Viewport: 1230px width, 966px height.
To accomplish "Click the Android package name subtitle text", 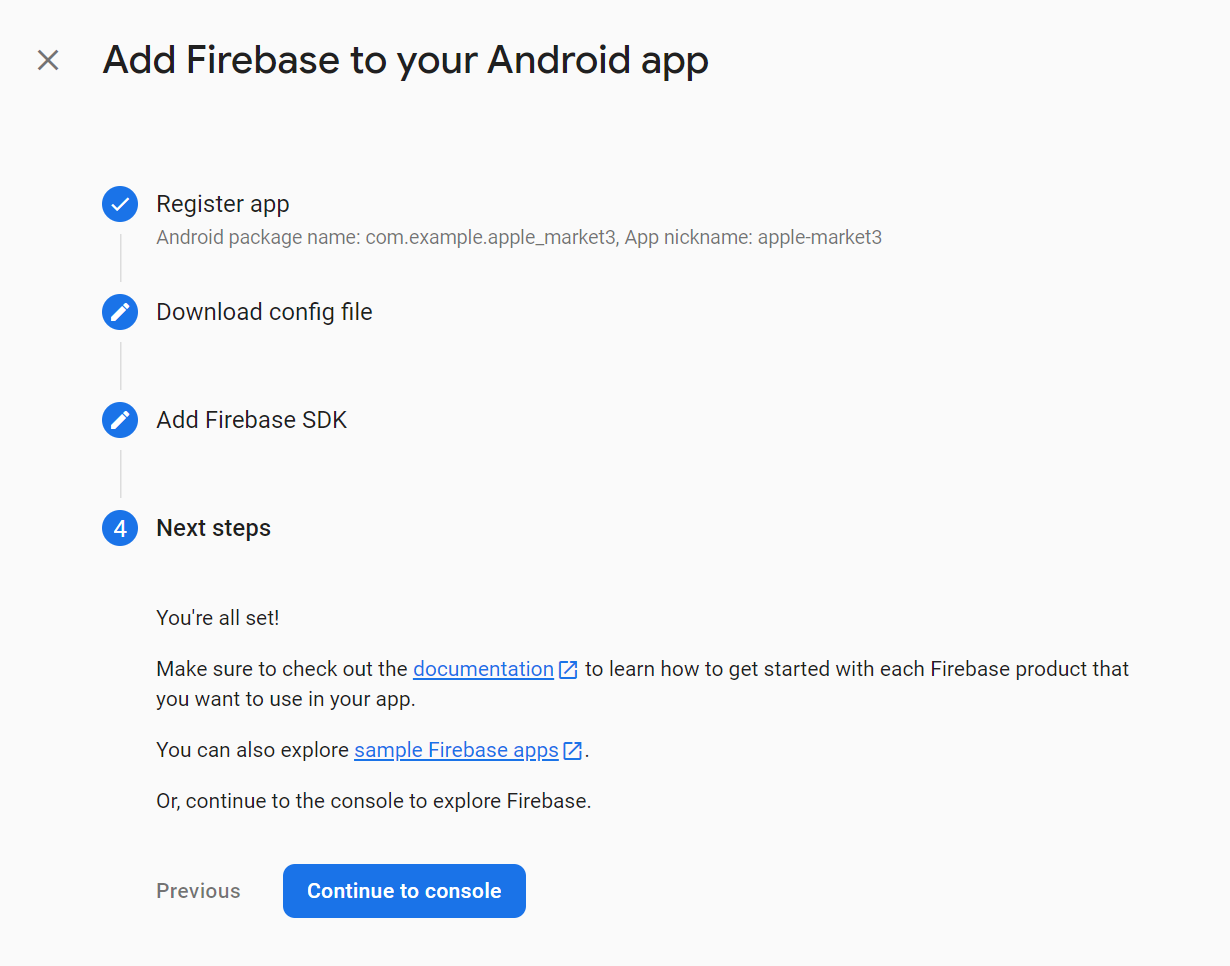I will 386,238.
